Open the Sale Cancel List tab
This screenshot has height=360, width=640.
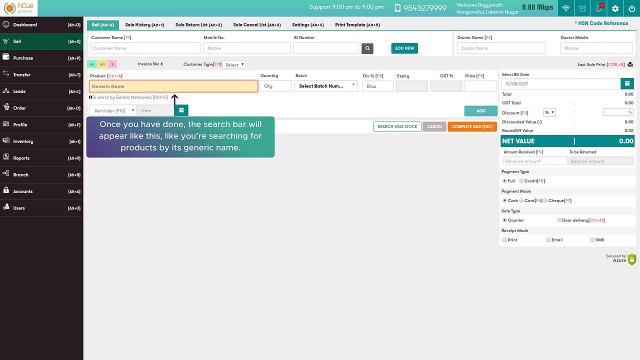point(257,25)
